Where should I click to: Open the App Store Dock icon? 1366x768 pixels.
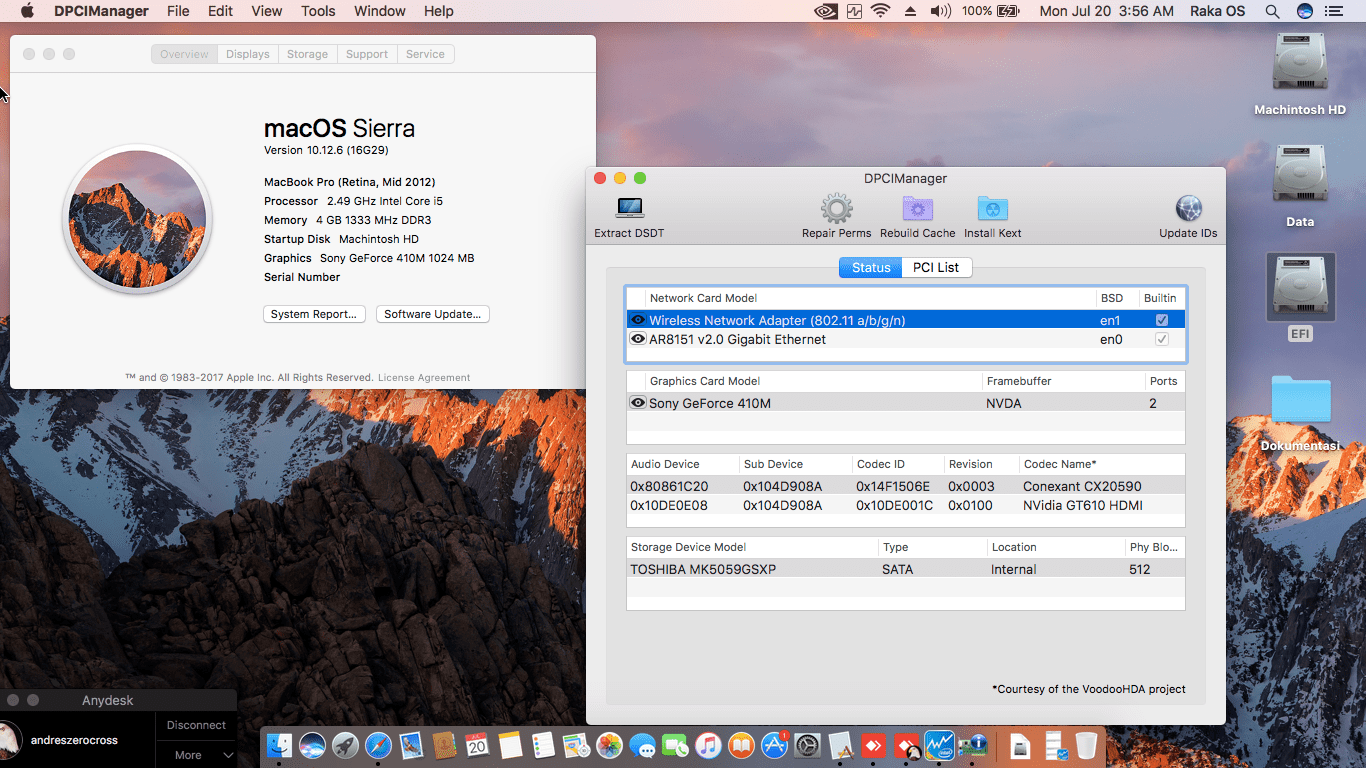tap(774, 745)
